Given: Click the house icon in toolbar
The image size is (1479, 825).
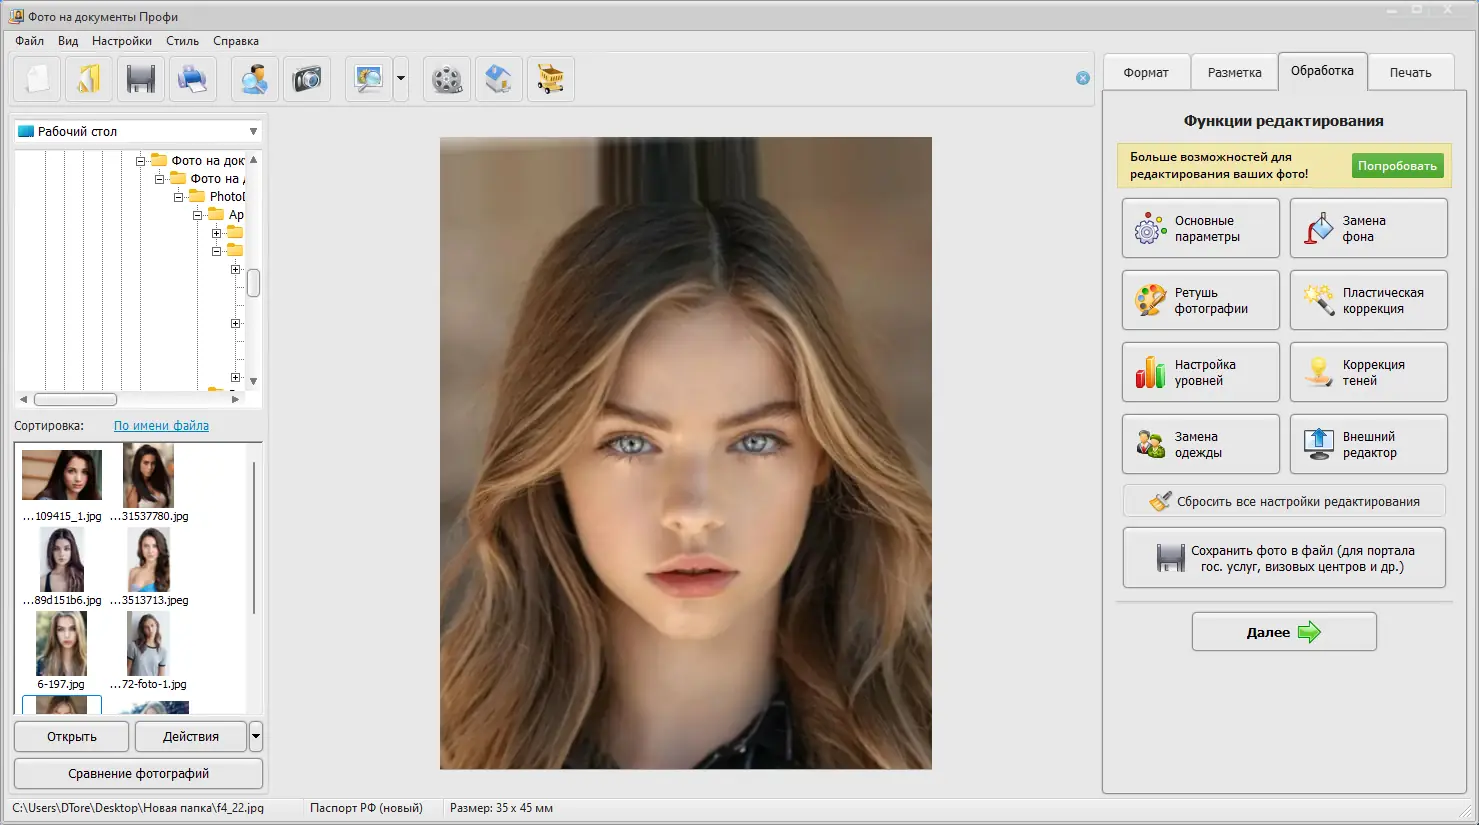Looking at the screenshot, I should click(499, 79).
